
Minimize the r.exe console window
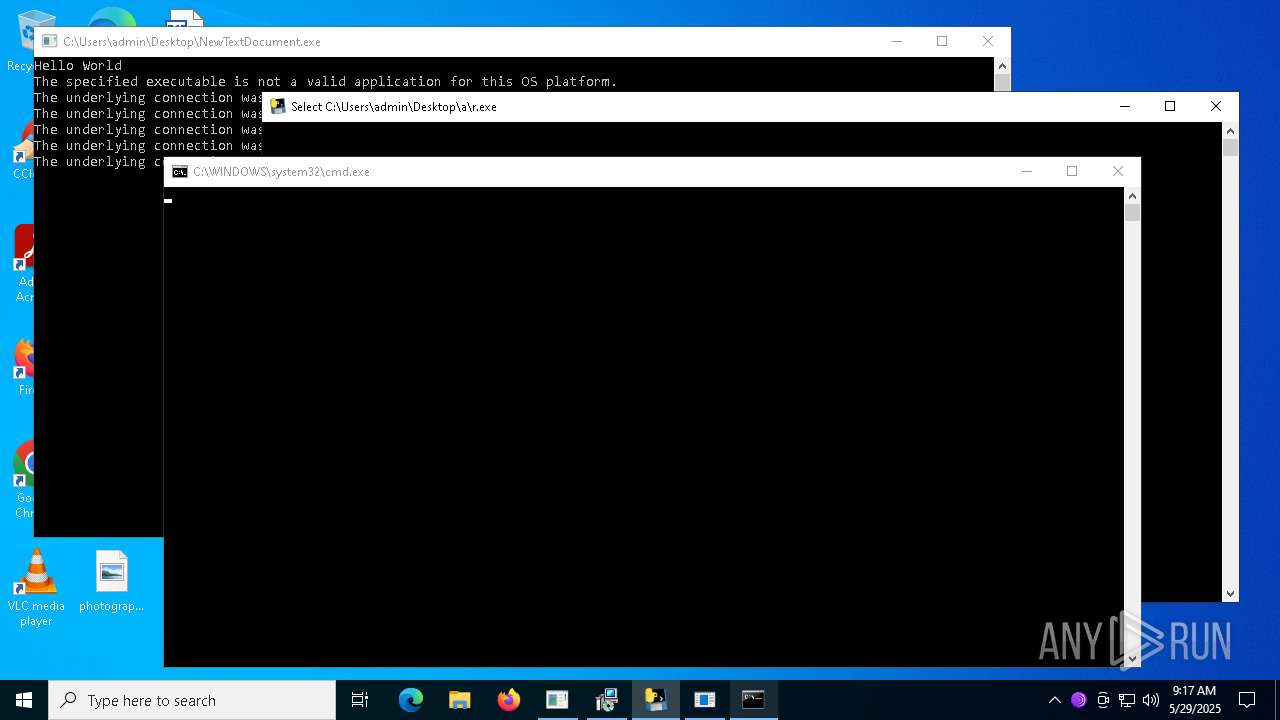coord(1124,106)
